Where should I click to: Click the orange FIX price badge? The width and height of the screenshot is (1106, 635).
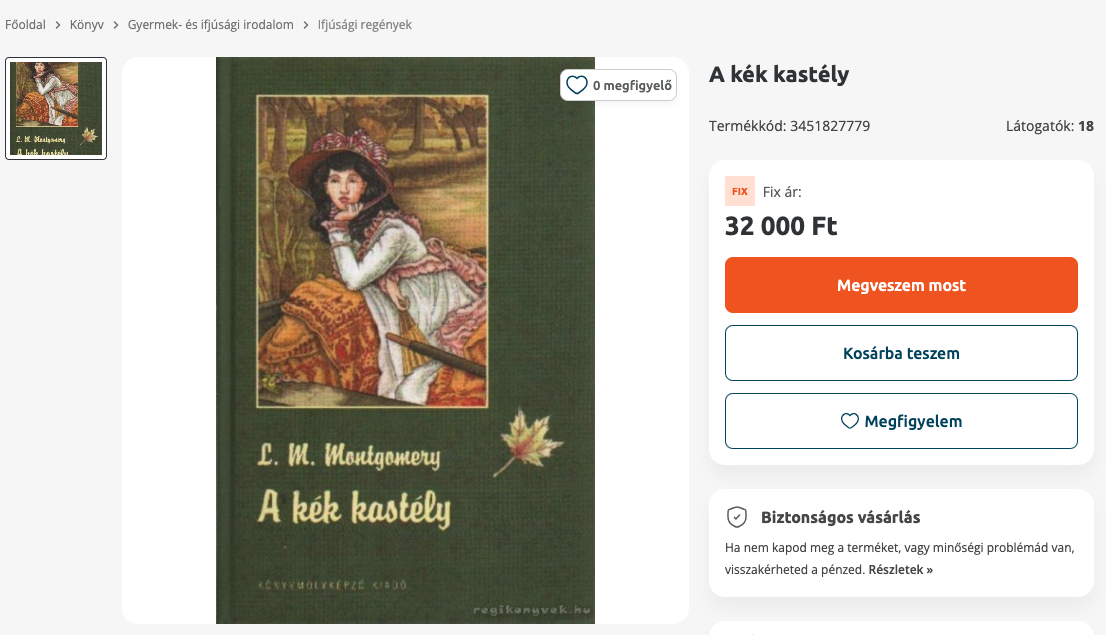(740, 191)
